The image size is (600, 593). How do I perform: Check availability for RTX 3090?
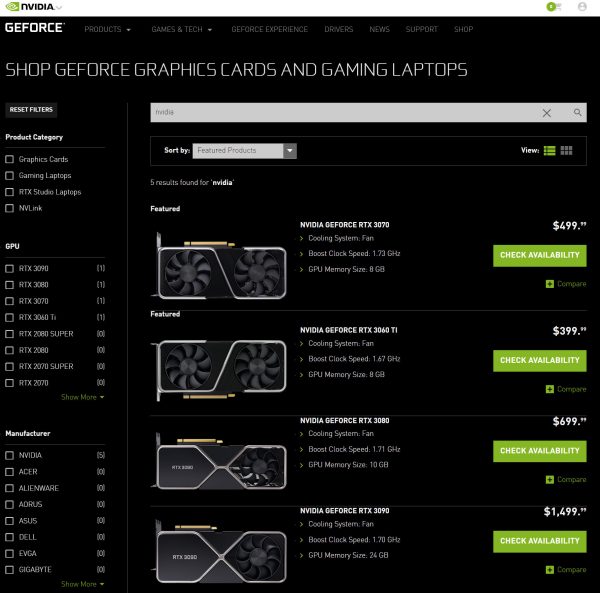pyautogui.click(x=540, y=541)
